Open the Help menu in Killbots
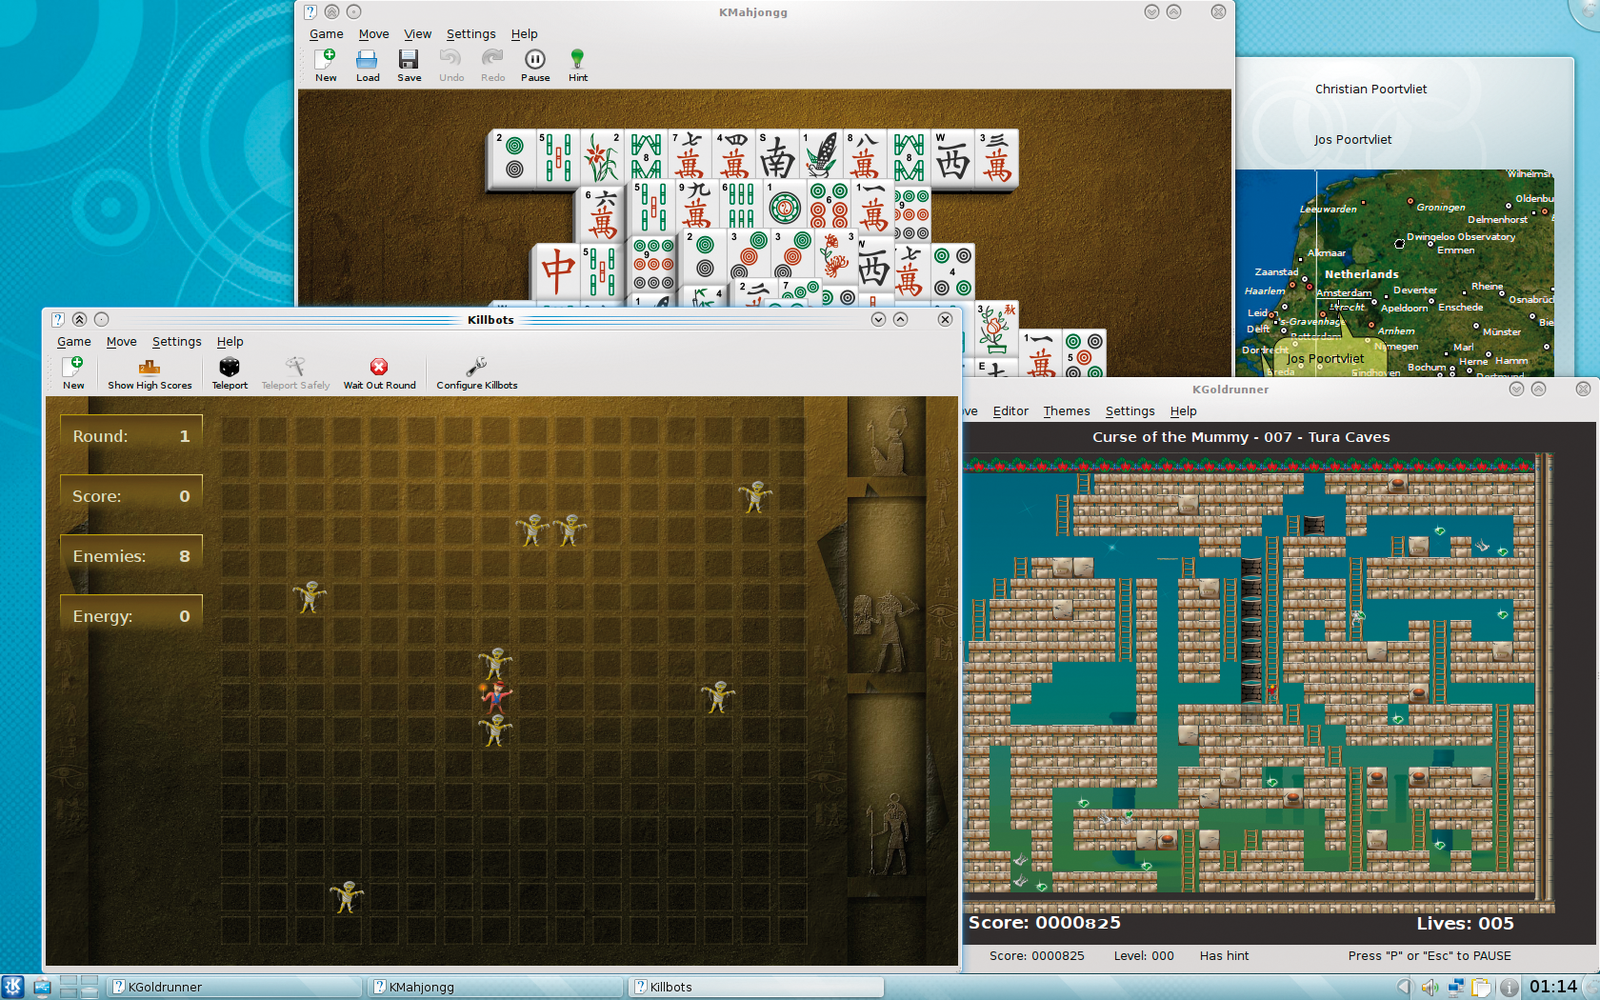This screenshot has height=1000, width=1600. point(230,342)
